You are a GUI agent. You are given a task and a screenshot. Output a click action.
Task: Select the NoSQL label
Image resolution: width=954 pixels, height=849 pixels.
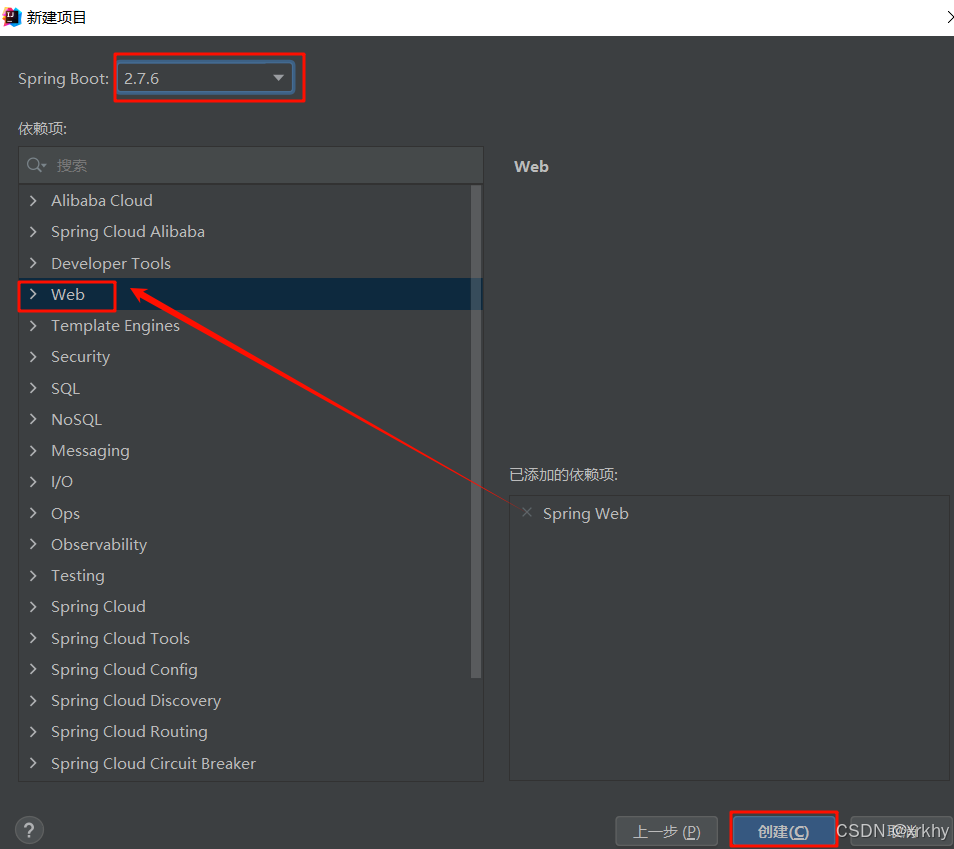pos(76,419)
